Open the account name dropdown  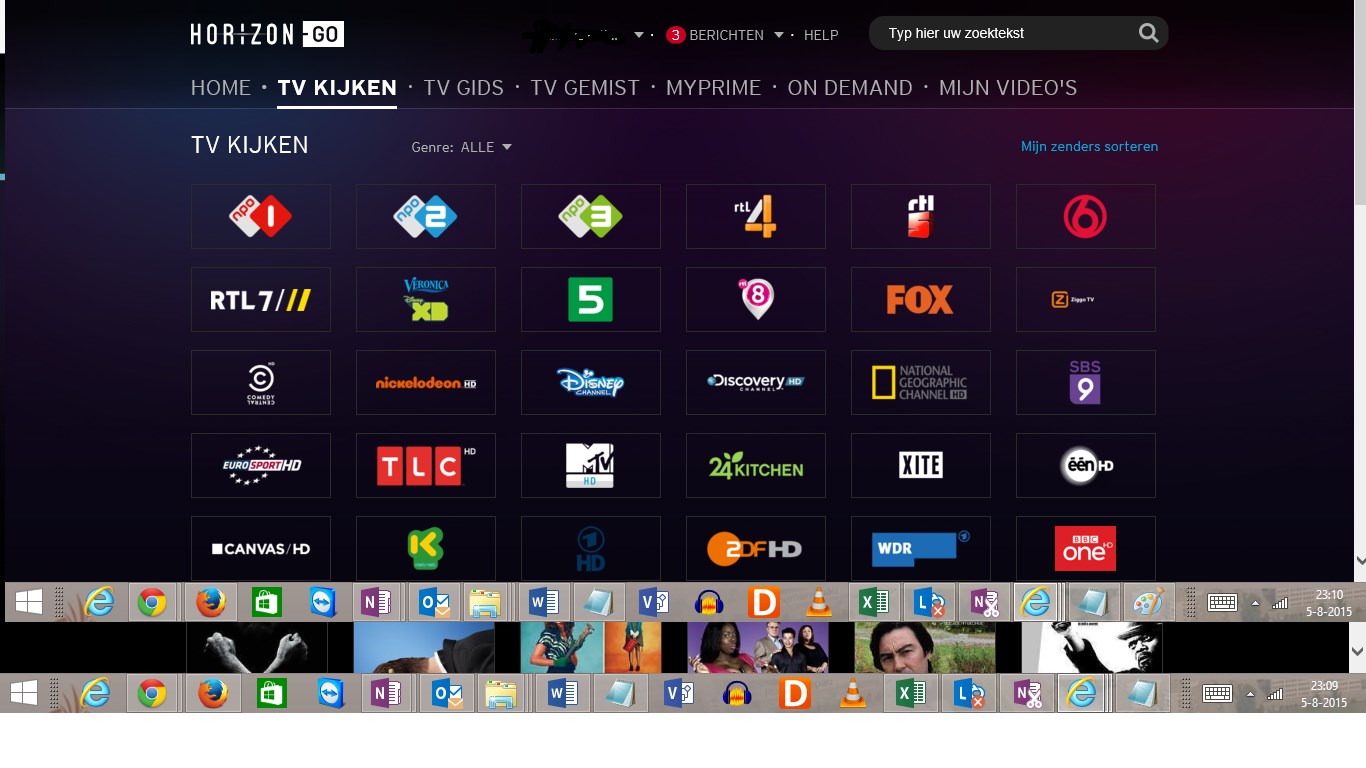[638, 34]
